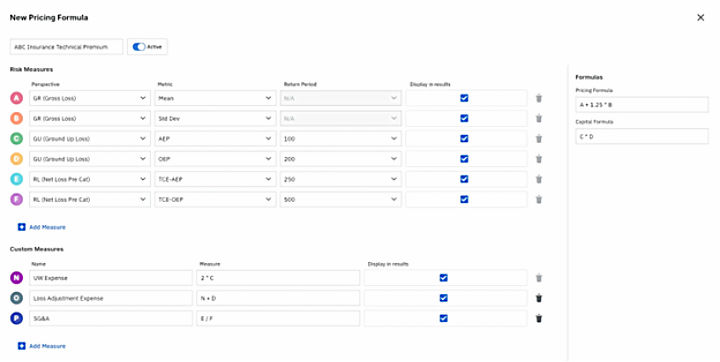720x362 pixels.
Task: Edit the Capital Formula field
Action: tap(642, 136)
